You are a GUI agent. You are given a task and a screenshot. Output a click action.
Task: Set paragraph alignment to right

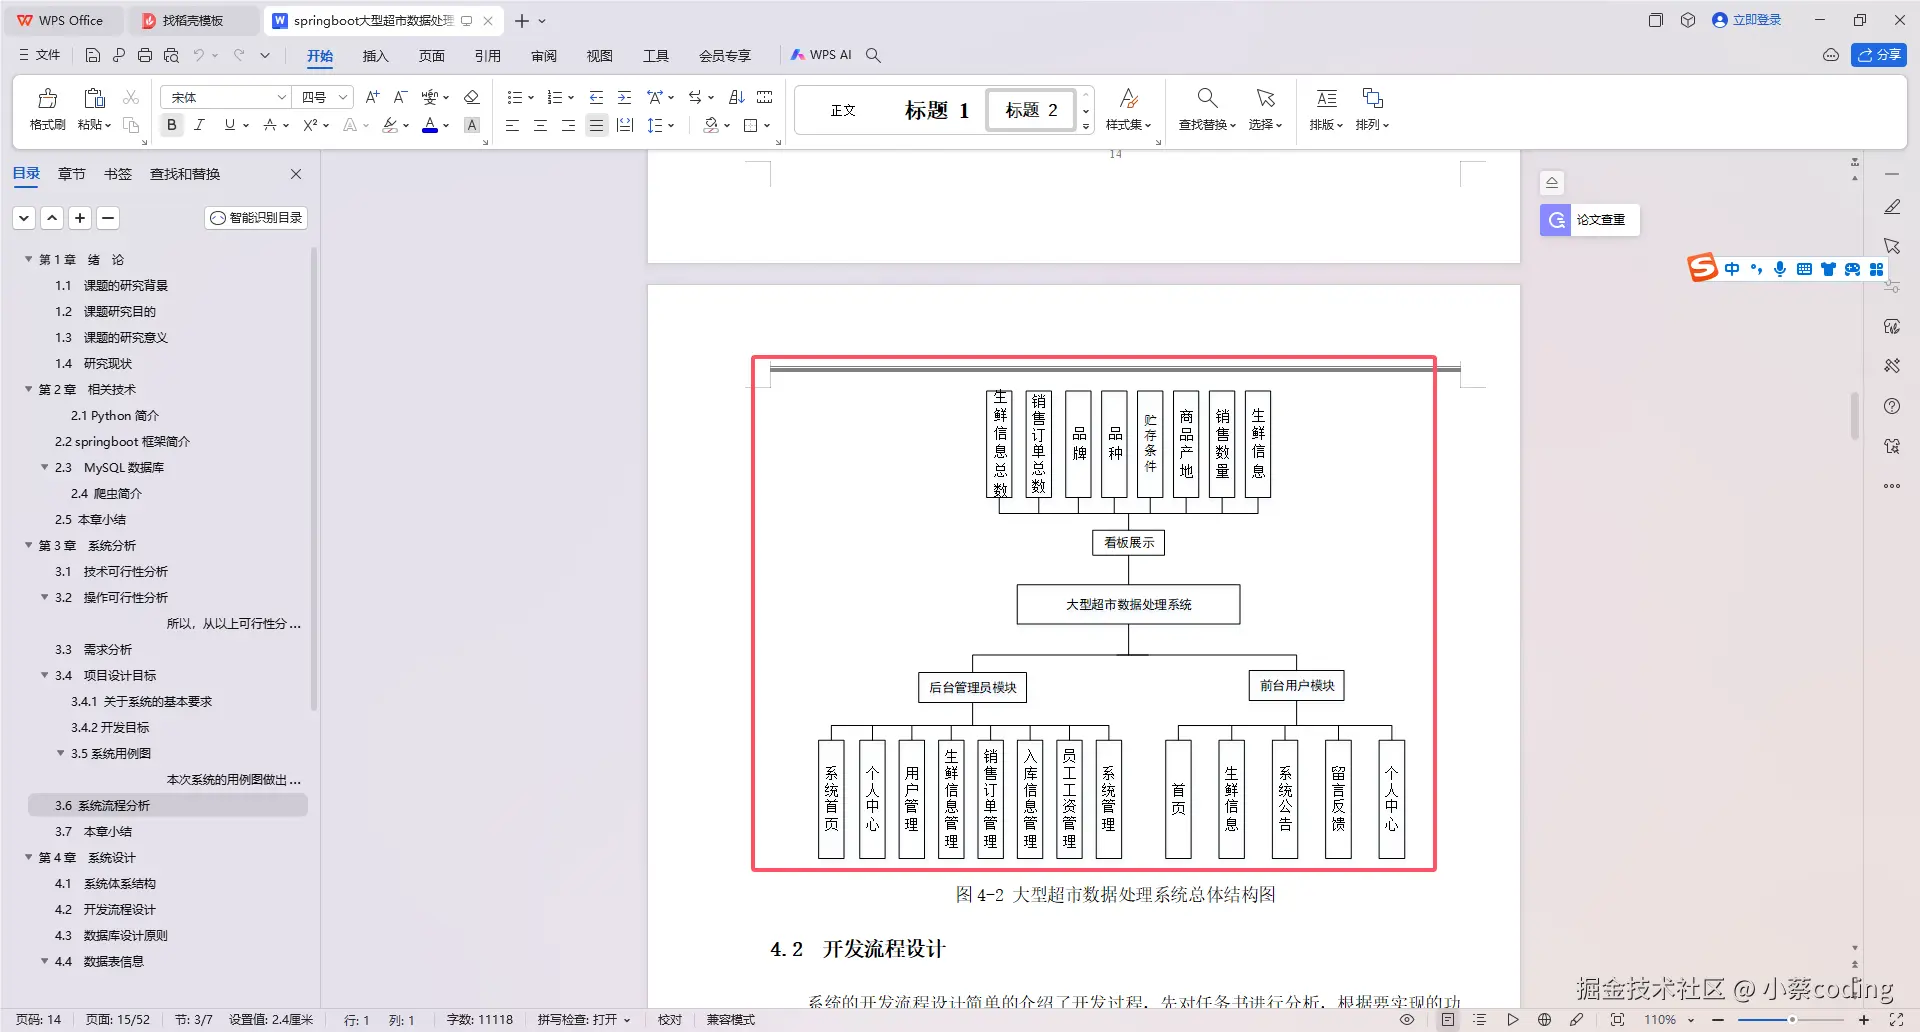[568, 125]
